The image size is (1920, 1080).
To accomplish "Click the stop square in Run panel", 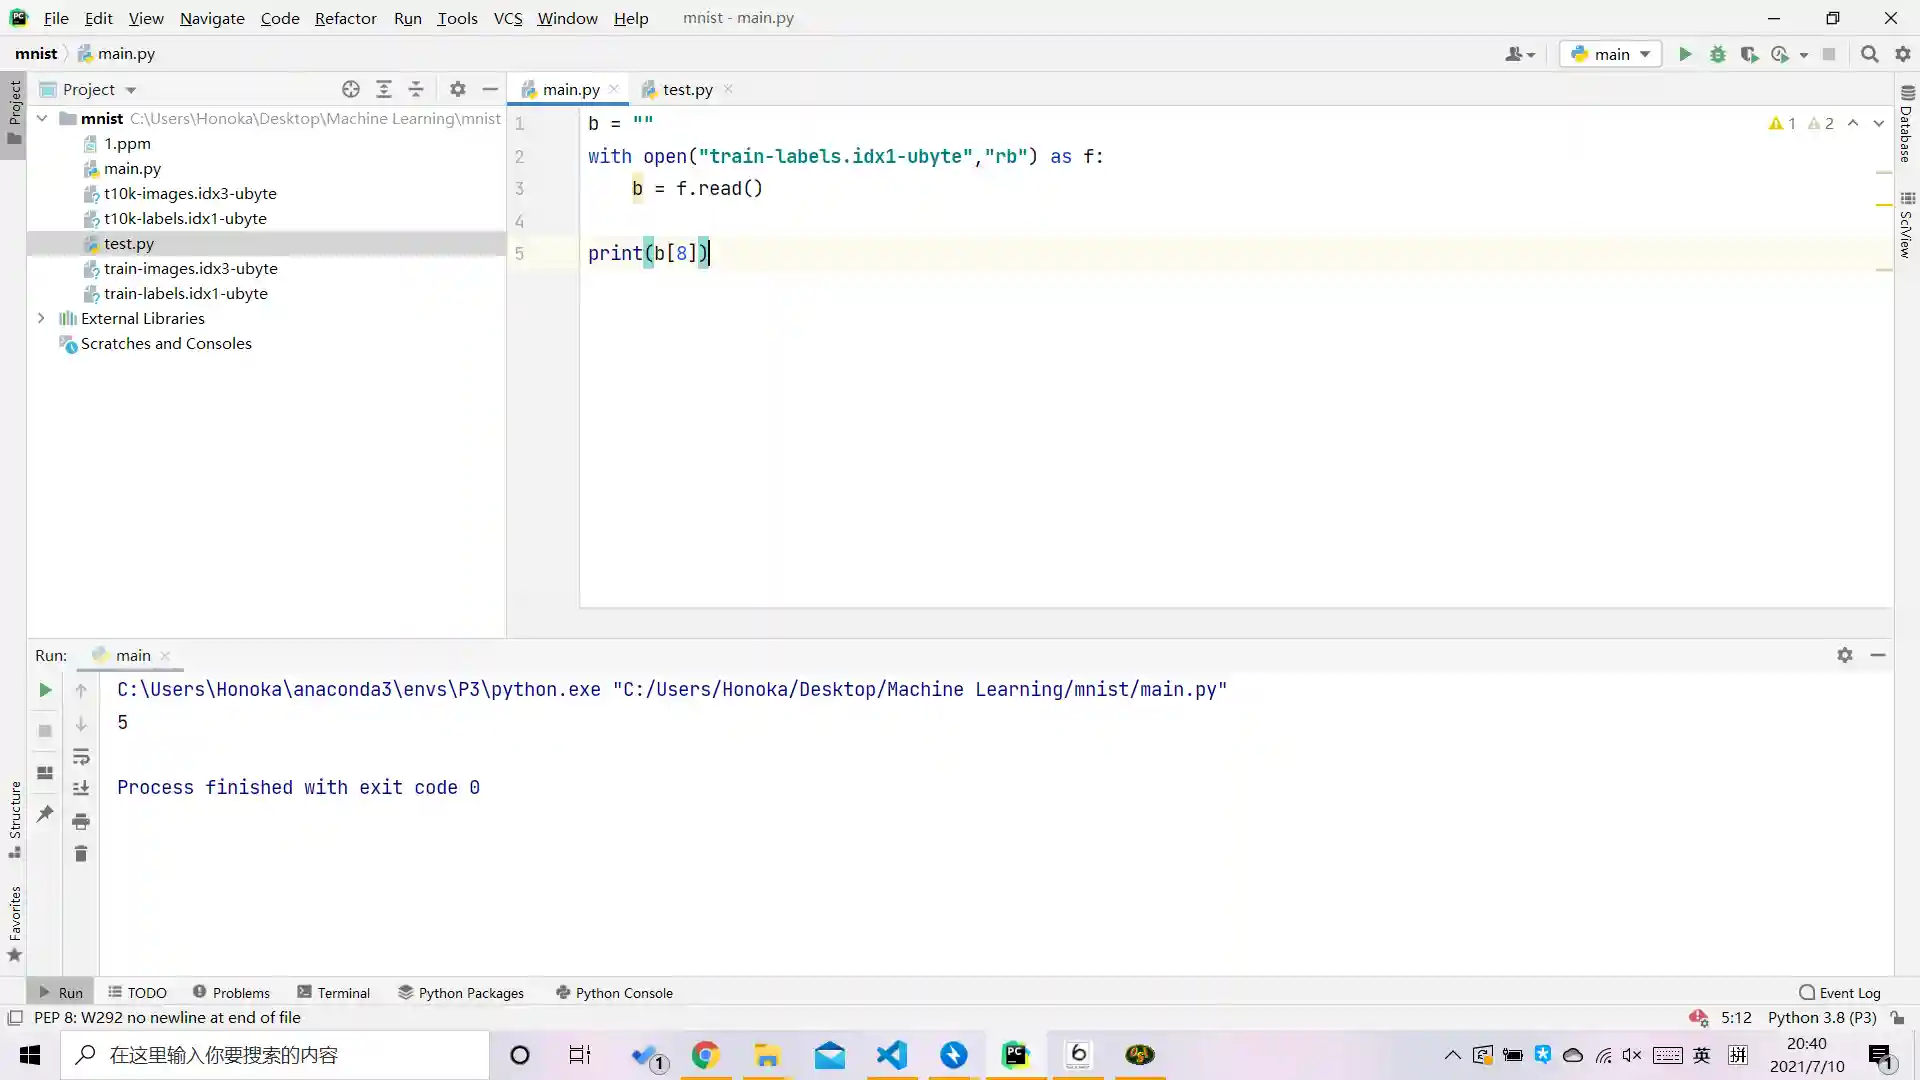I will (x=45, y=731).
